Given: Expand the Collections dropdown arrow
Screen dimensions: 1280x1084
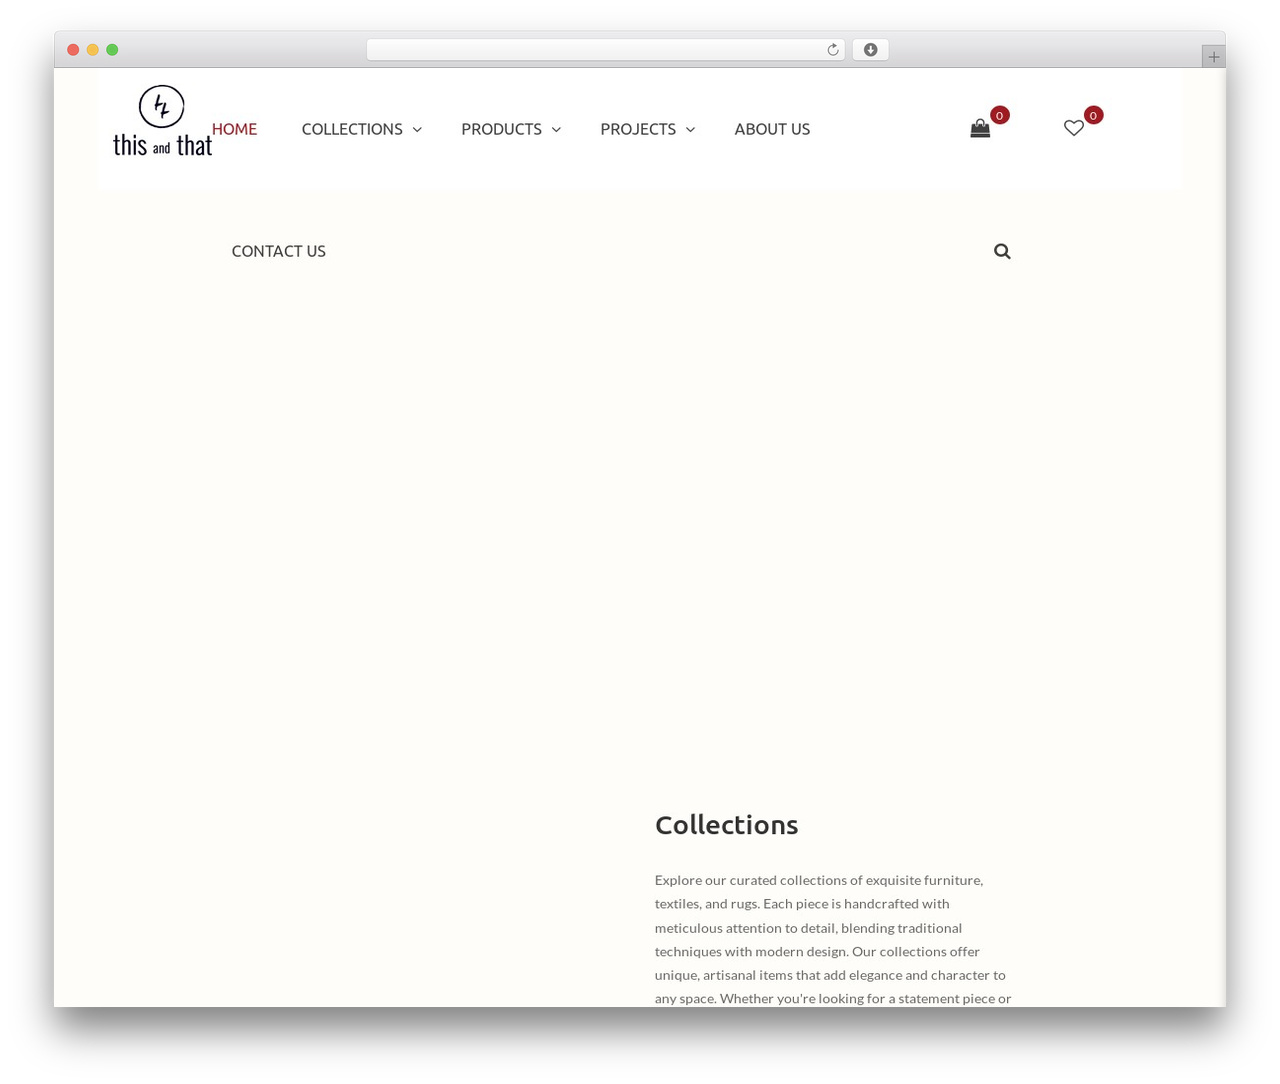Looking at the screenshot, I should pos(417,129).
